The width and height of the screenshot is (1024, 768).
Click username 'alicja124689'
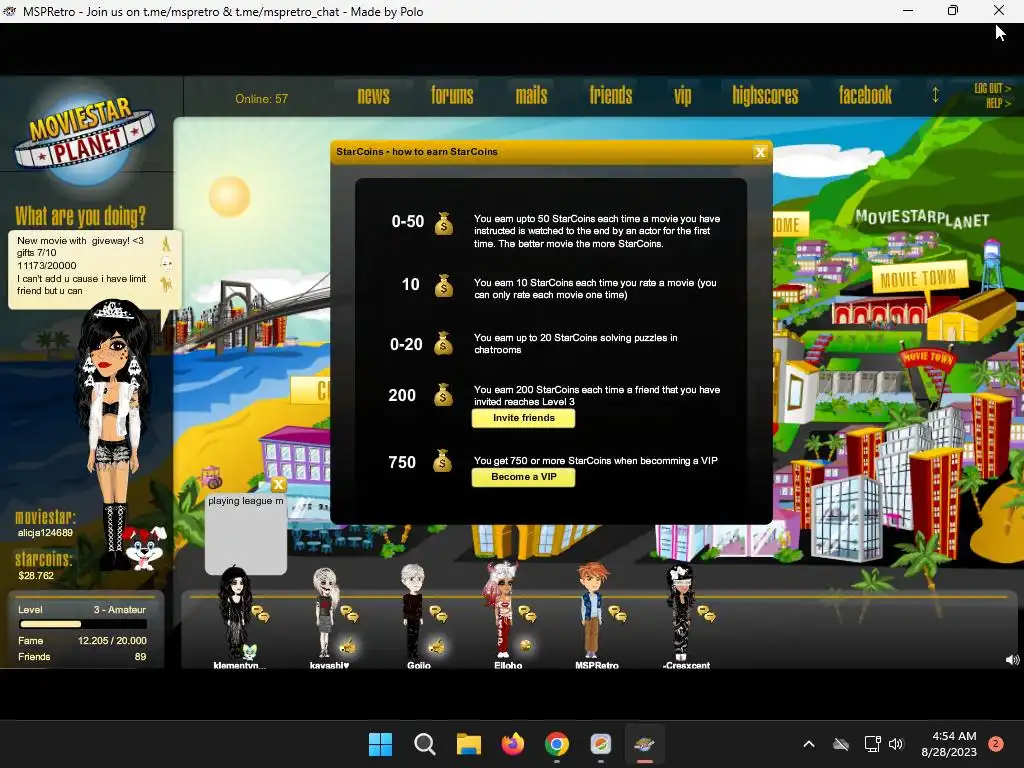45,533
